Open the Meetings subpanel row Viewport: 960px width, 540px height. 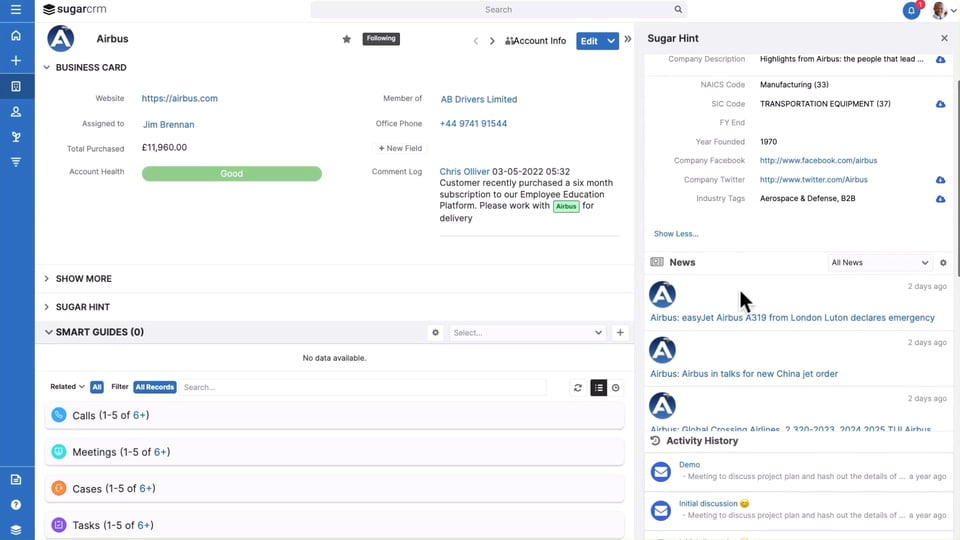tap(334, 452)
